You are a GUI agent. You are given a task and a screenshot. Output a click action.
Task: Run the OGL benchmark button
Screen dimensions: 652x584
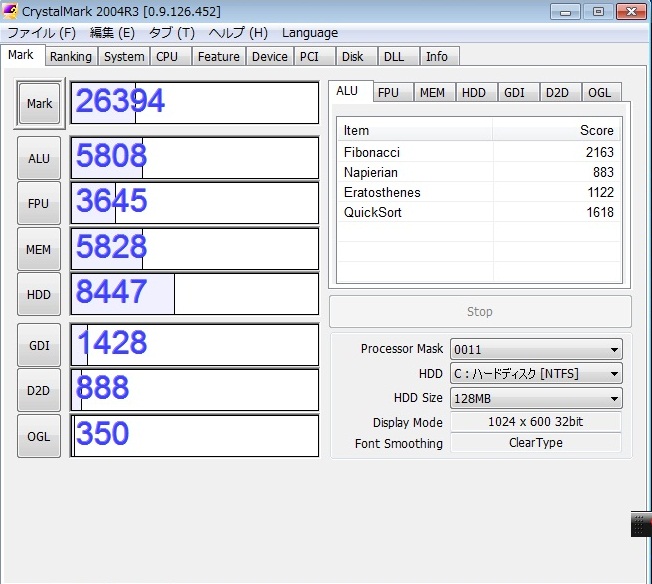pyautogui.click(x=39, y=435)
